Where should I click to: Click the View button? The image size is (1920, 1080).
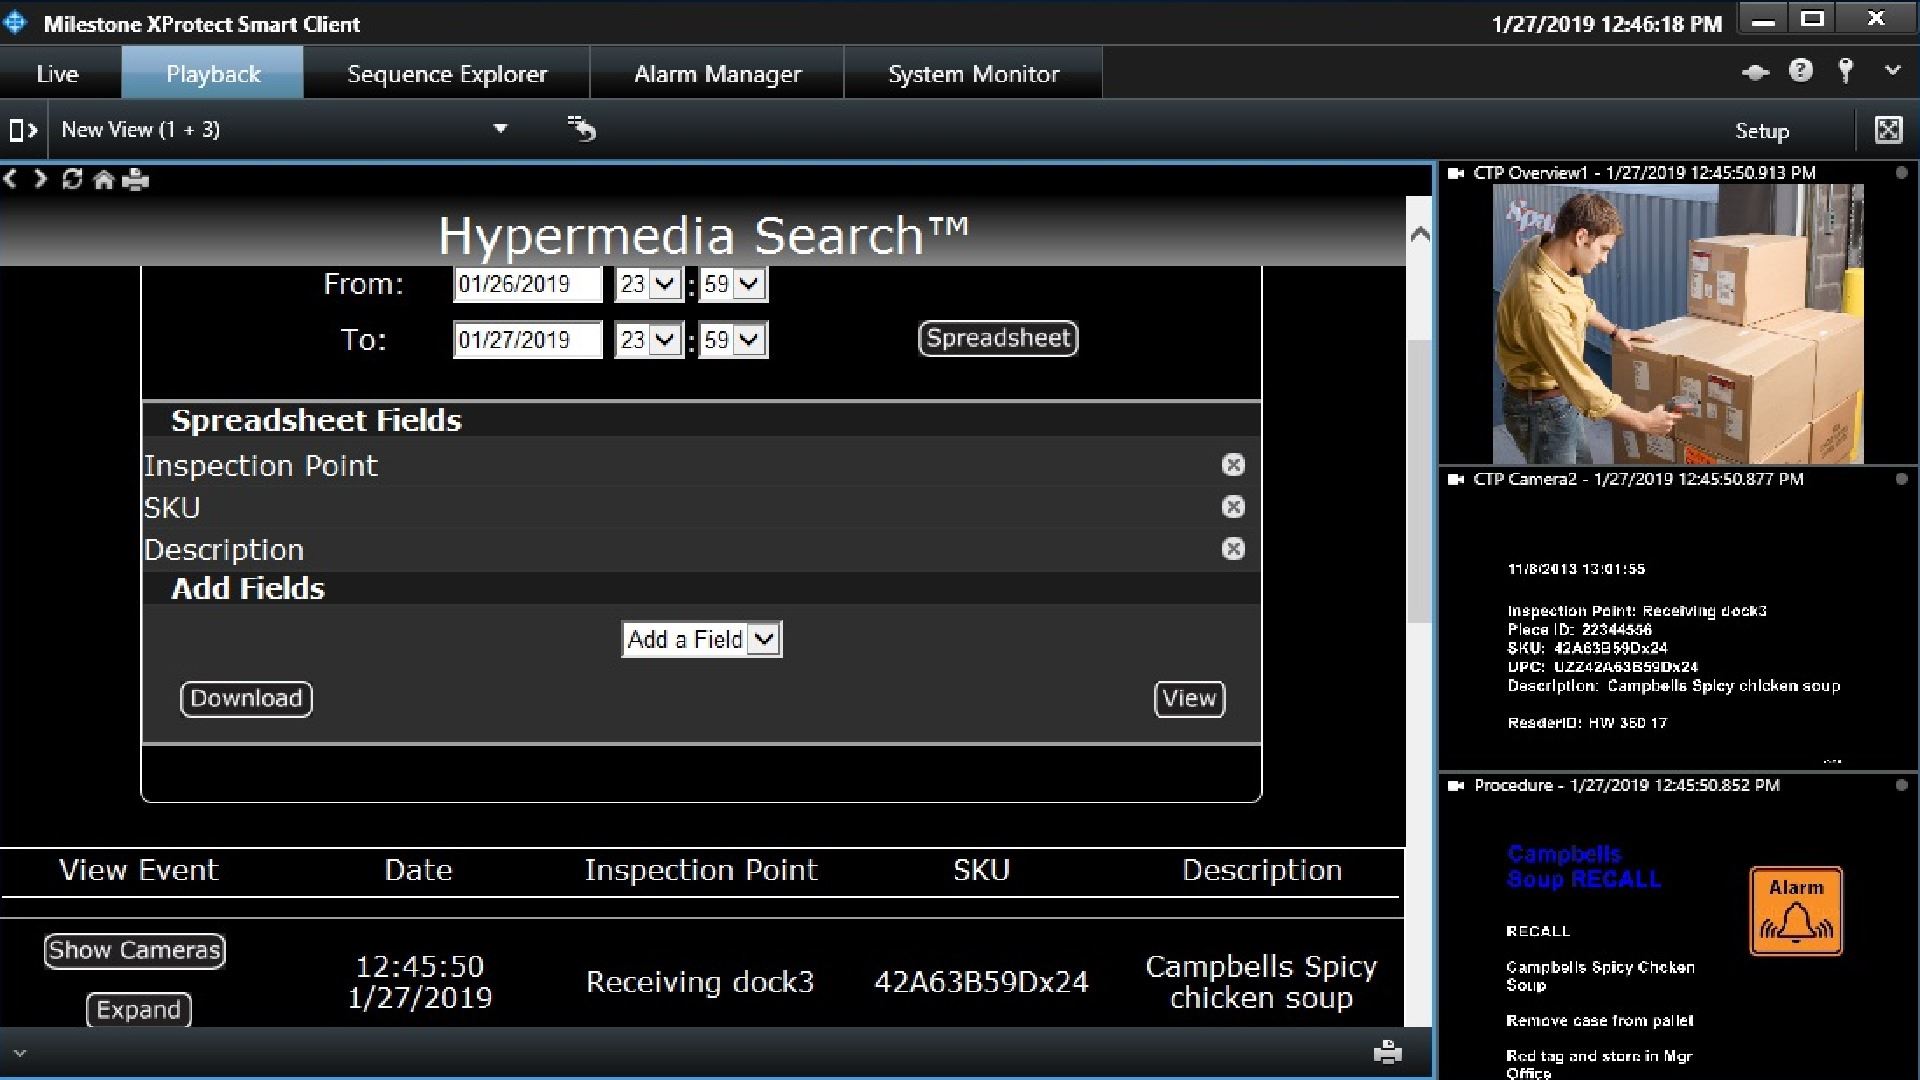(x=1189, y=699)
